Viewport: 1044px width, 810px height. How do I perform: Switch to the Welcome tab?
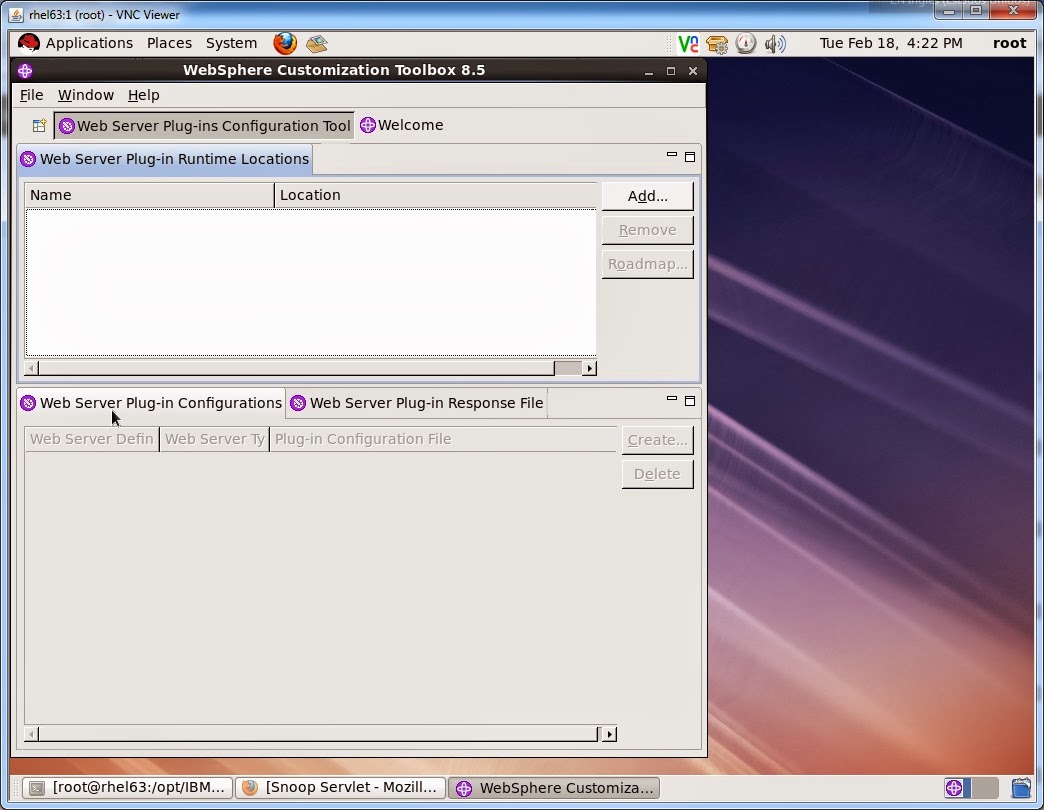pyautogui.click(x=410, y=125)
